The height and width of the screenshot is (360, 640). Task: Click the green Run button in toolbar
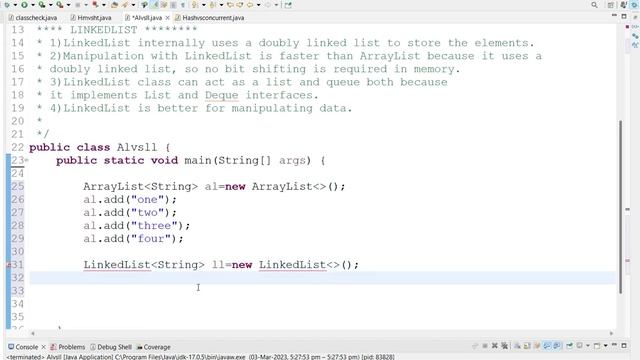[x=24, y=5]
